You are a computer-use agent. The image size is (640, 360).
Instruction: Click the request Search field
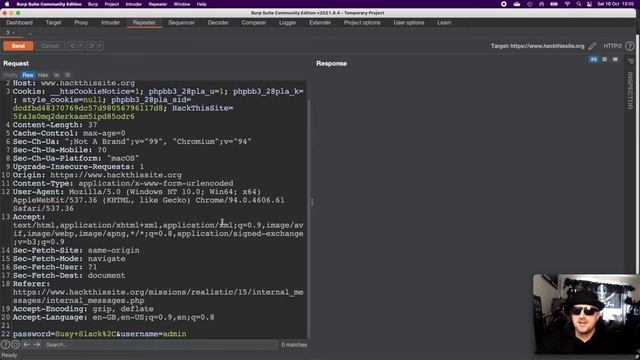pyautogui.click(x=160, y=345)
